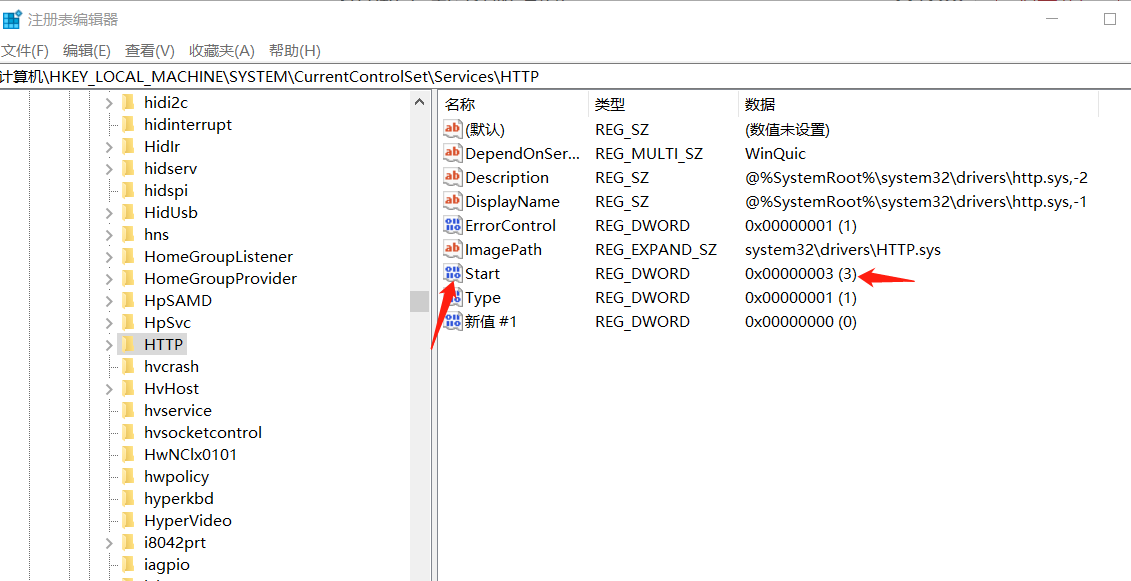The height and width of the screenshot is (581, 1131).
Task: Click the Start DWORD value icon
Action: tap(452, 274)
